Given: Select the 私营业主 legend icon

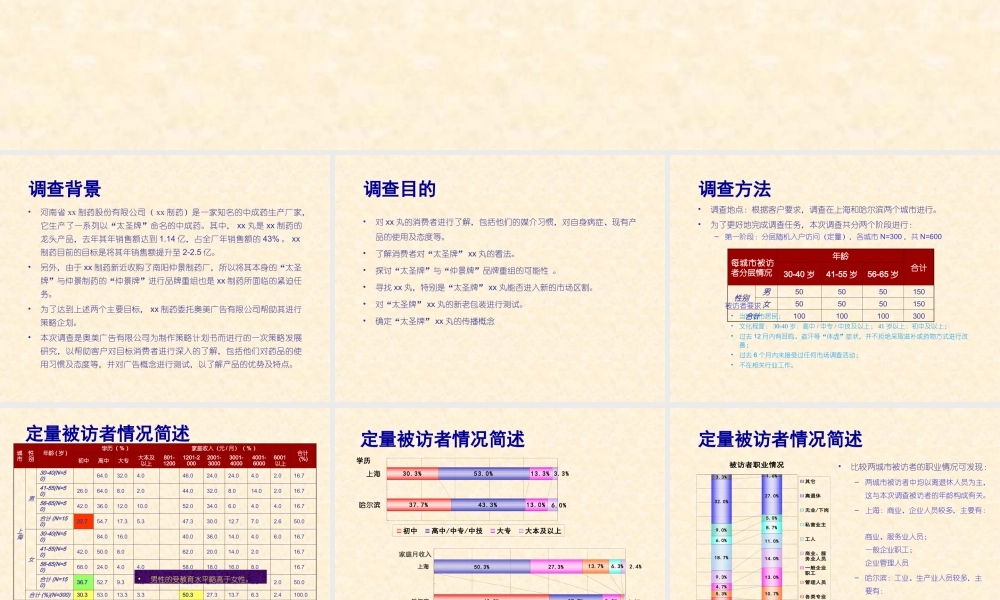Looking at the screenshot, I should (x=801, y=524).
